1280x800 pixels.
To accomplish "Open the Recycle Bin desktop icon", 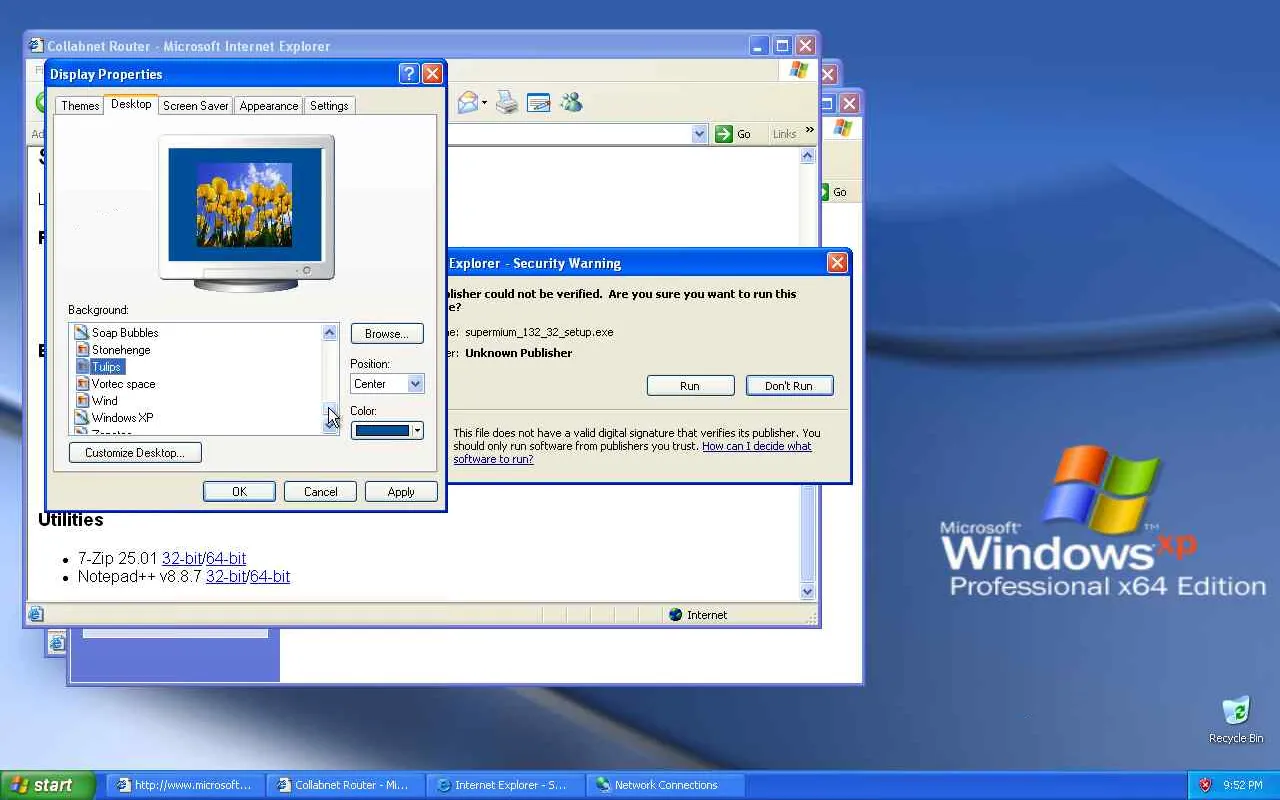I will click(x=1236, y=711).
